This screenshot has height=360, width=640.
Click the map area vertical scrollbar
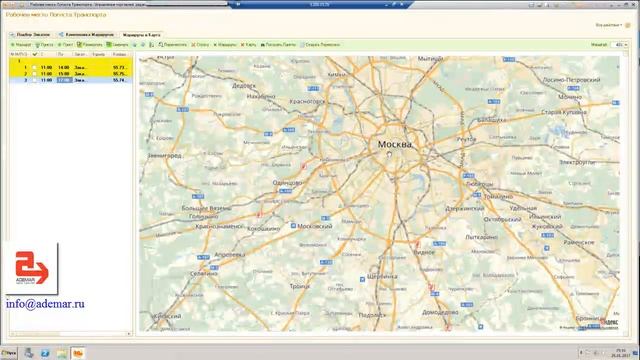click(625, 193)
